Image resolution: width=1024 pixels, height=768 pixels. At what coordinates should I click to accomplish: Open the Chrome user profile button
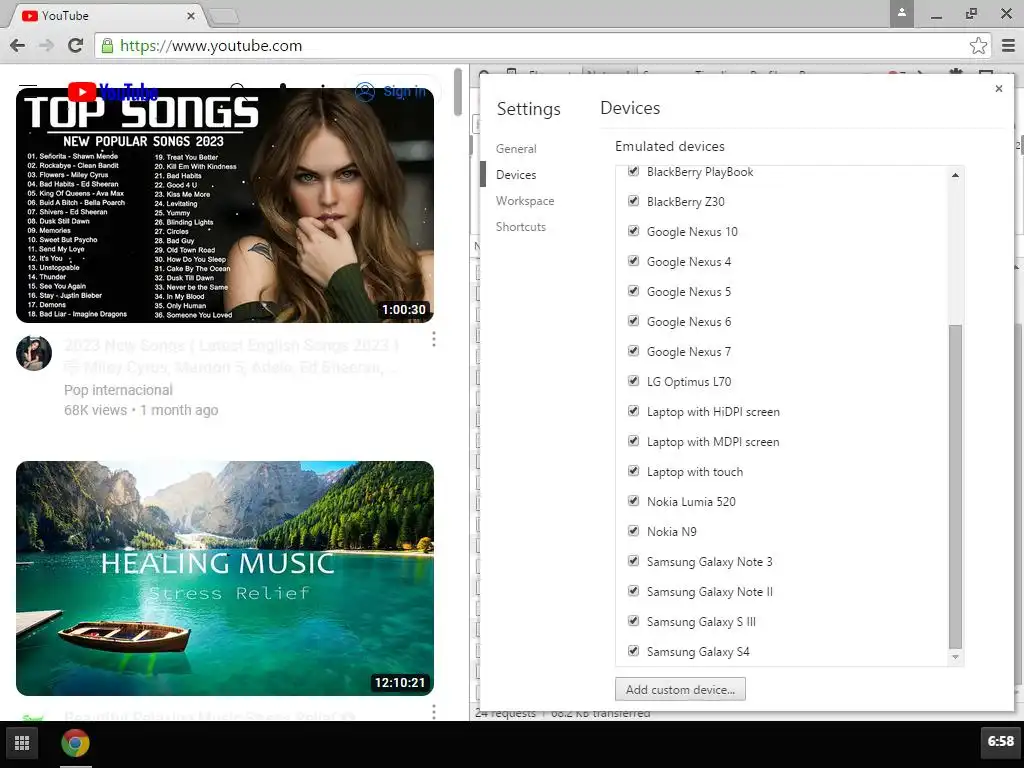point(902,13)
